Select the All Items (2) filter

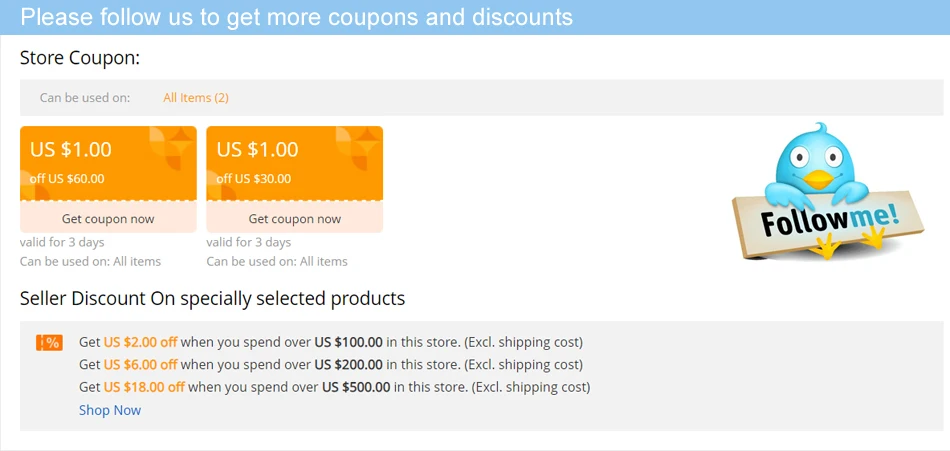coord(196,98)
